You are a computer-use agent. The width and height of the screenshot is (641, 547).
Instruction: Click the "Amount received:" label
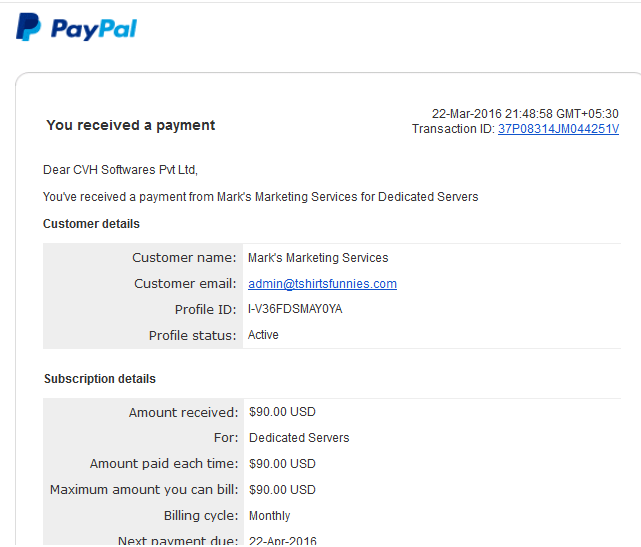tap(184, 412)
